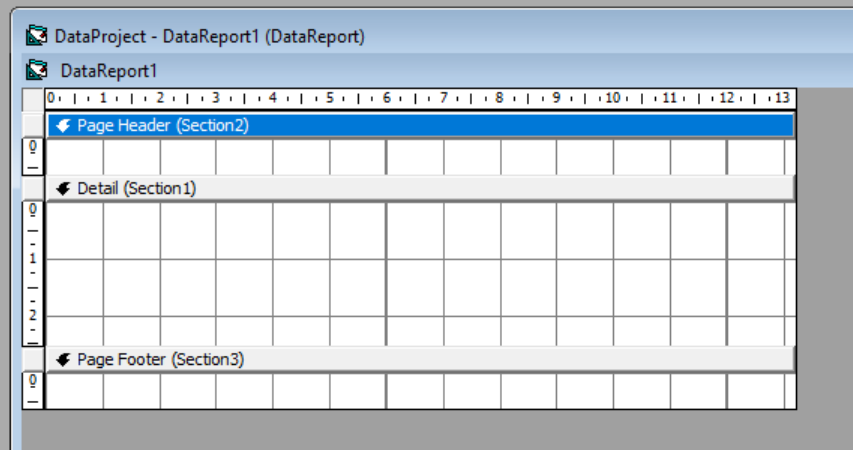Viewport: 853px width, 450px height.
Task: Select the Page Header (Section2) bar
Action: pyautogui.click(x=421, y=126)
